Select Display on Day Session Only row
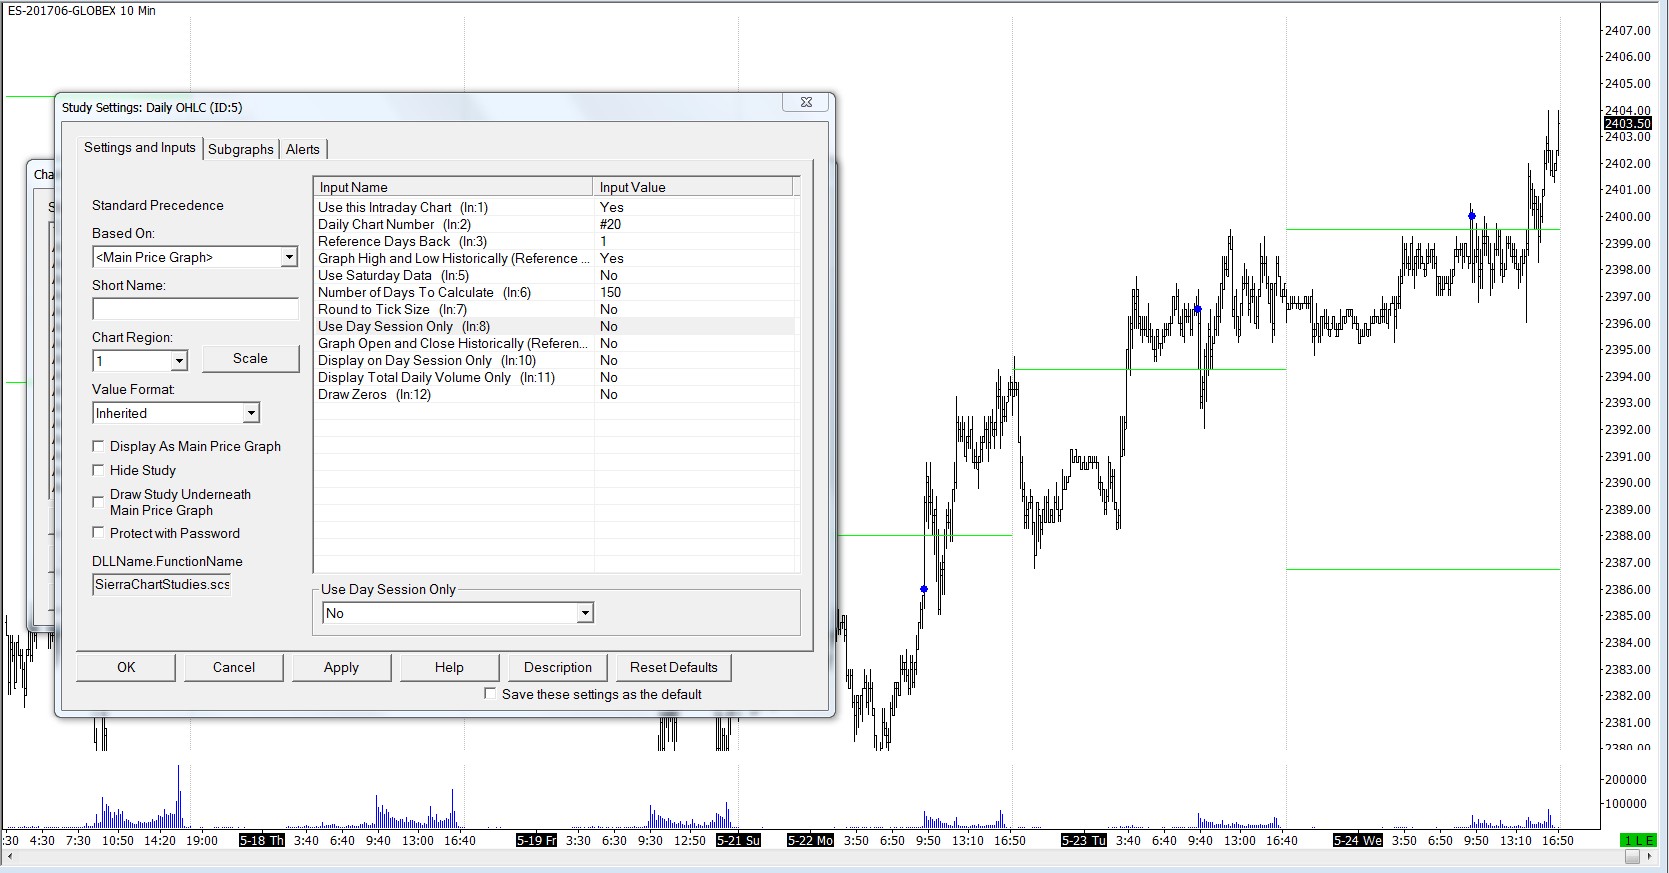Image resolution: width=1669 pixels, height=873 pixels. pyautogui.click(x=556, y=360)
